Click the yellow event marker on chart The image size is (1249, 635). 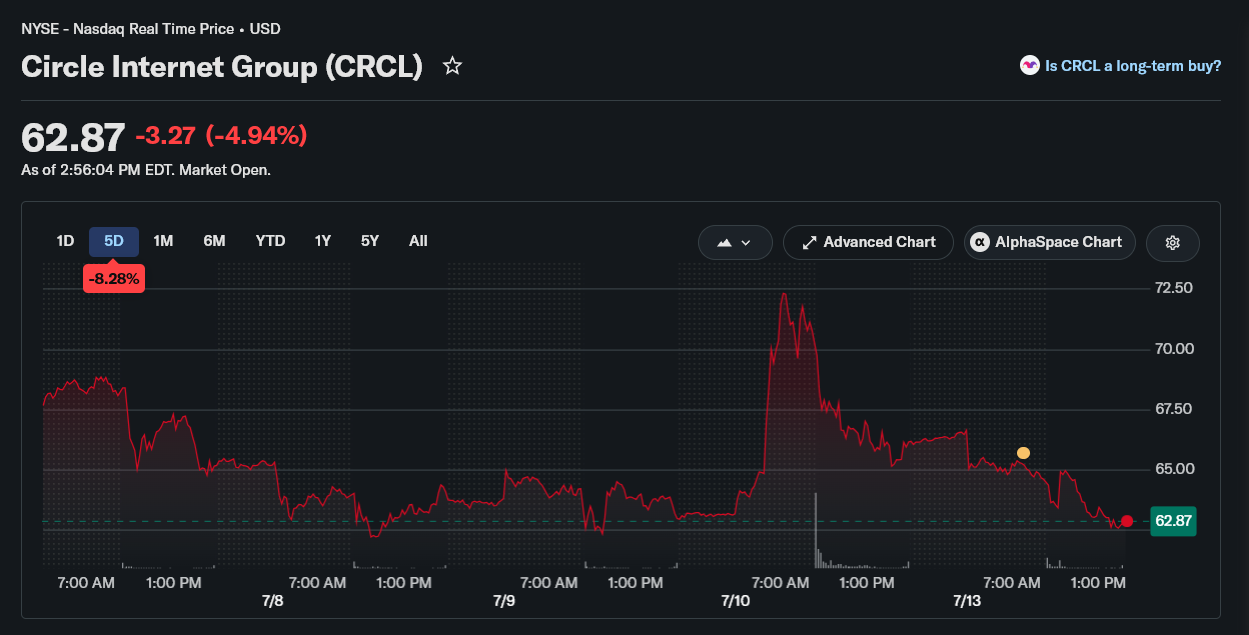coord(1023,453)
